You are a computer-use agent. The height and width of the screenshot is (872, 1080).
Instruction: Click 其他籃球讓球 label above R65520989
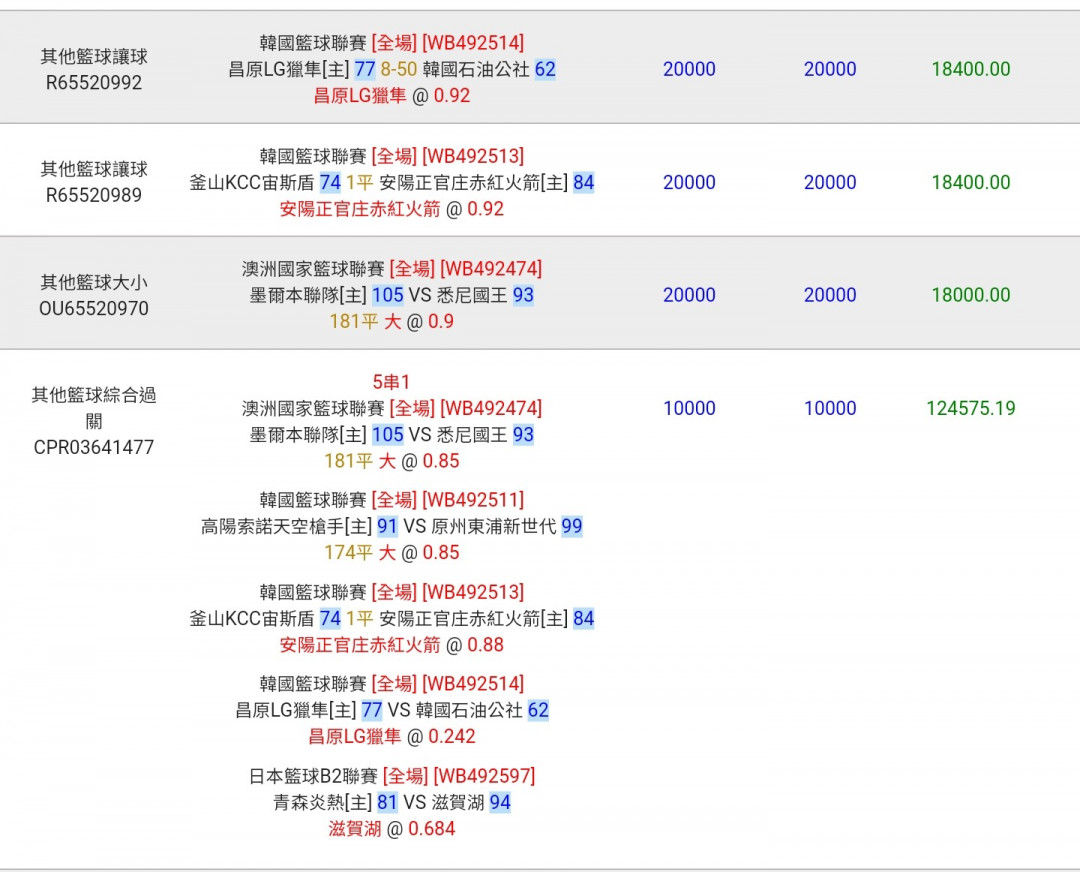tap(94, 169)
